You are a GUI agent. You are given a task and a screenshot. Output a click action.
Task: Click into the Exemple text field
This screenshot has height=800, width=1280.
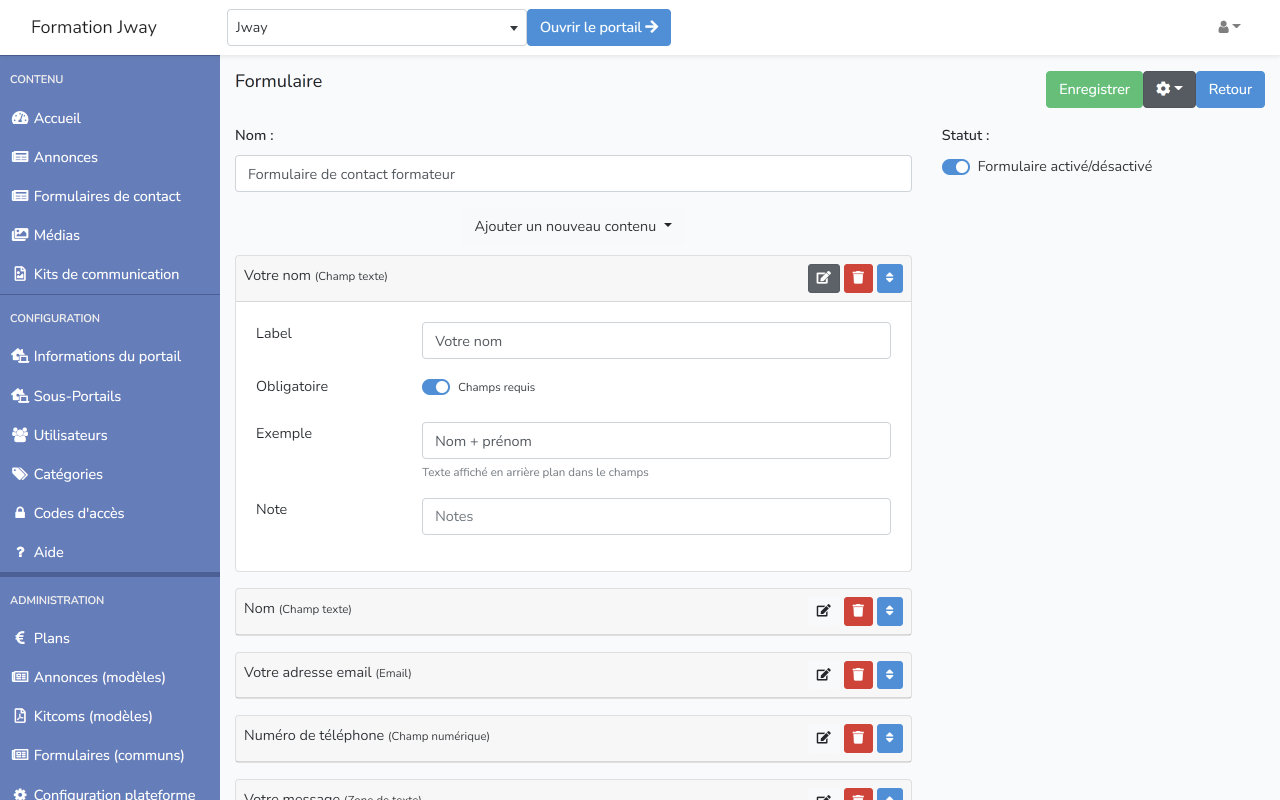point(656,441)
